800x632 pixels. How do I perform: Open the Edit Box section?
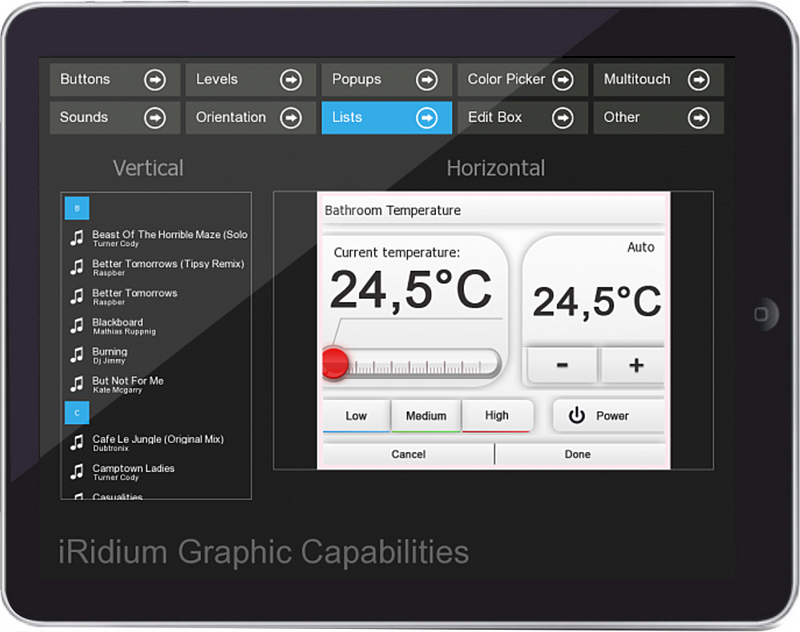point(520,118)
